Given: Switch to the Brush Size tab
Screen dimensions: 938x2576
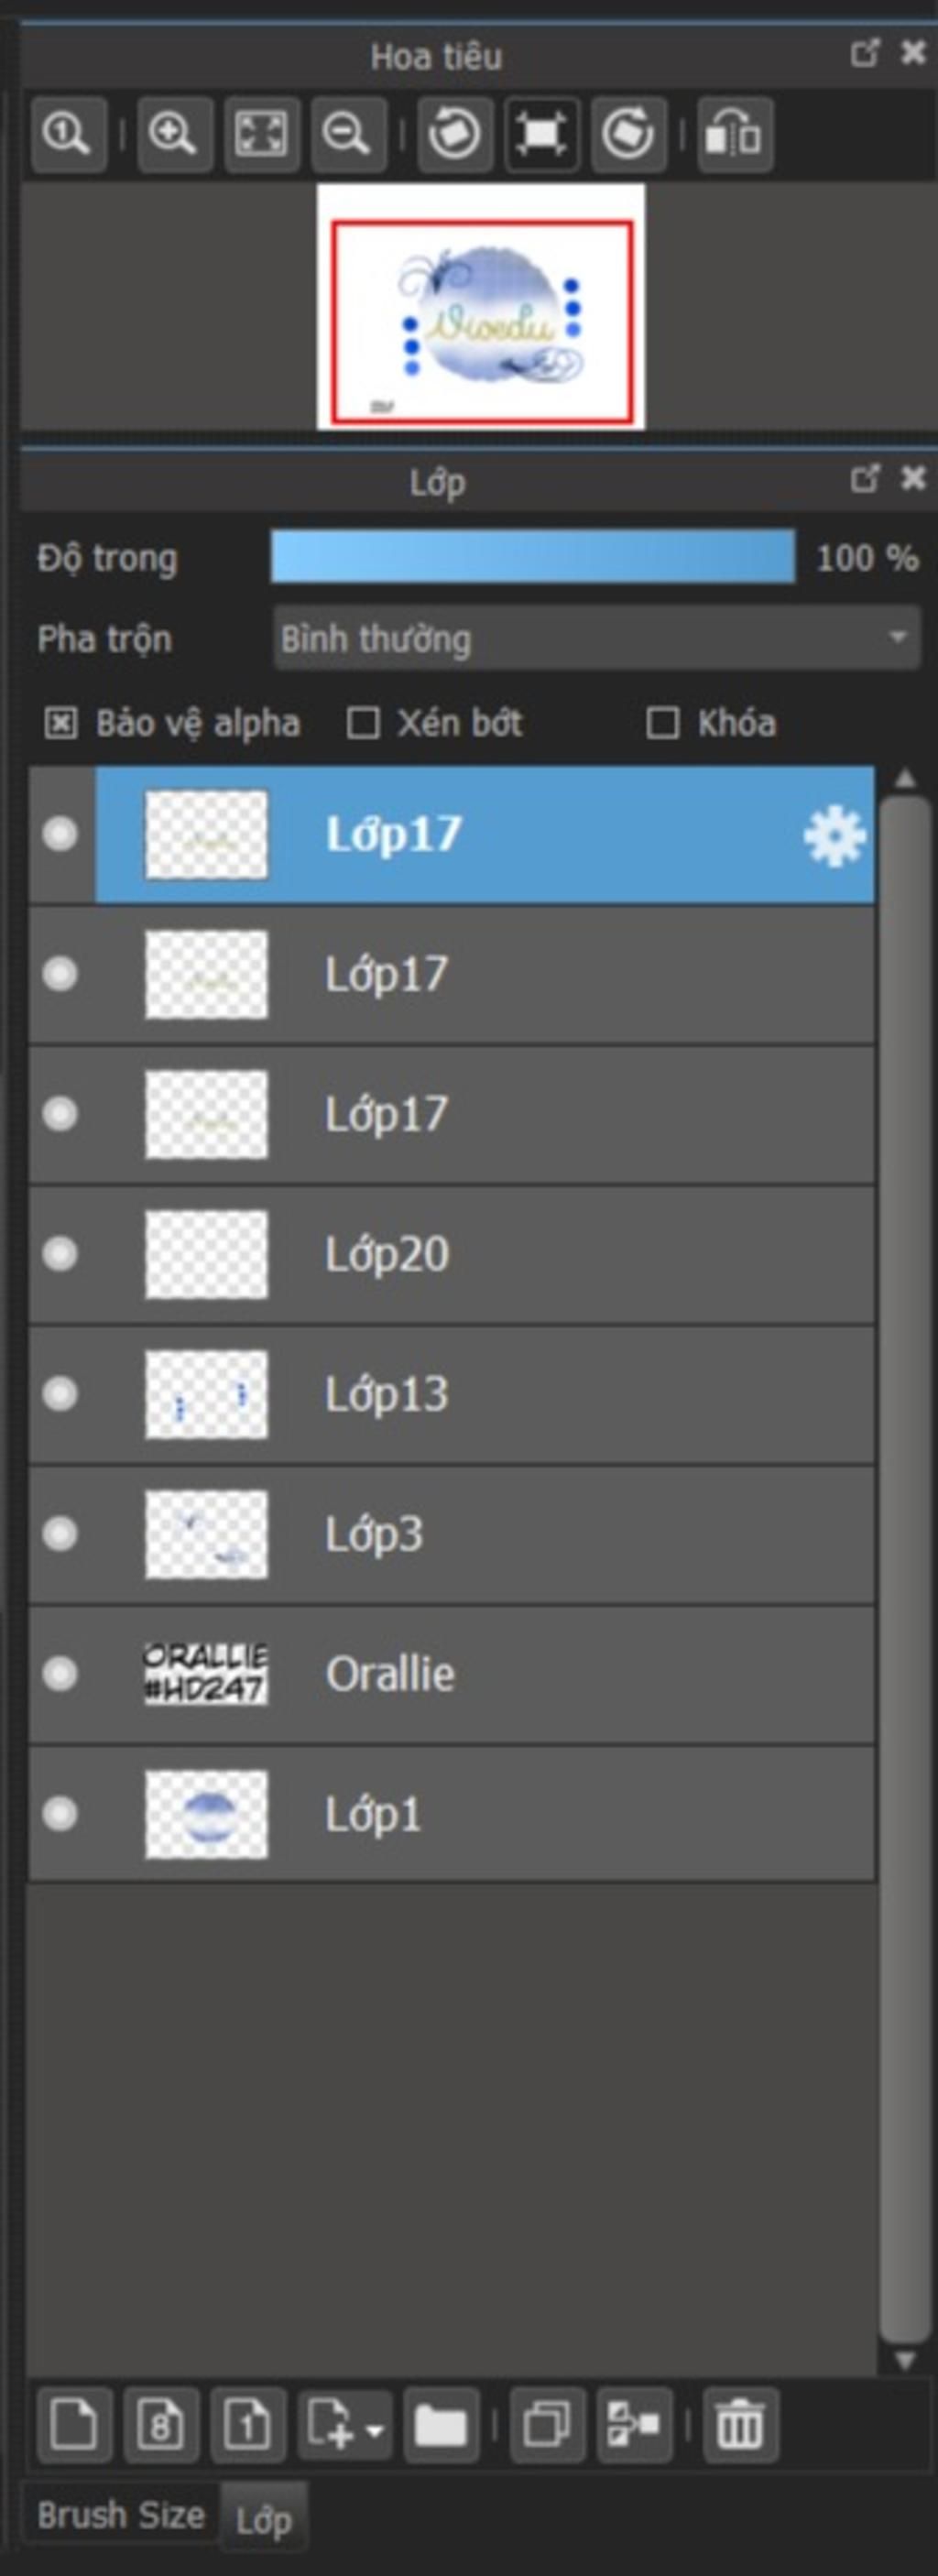Looking at the screenshot, I should (x=121, y=2515).
